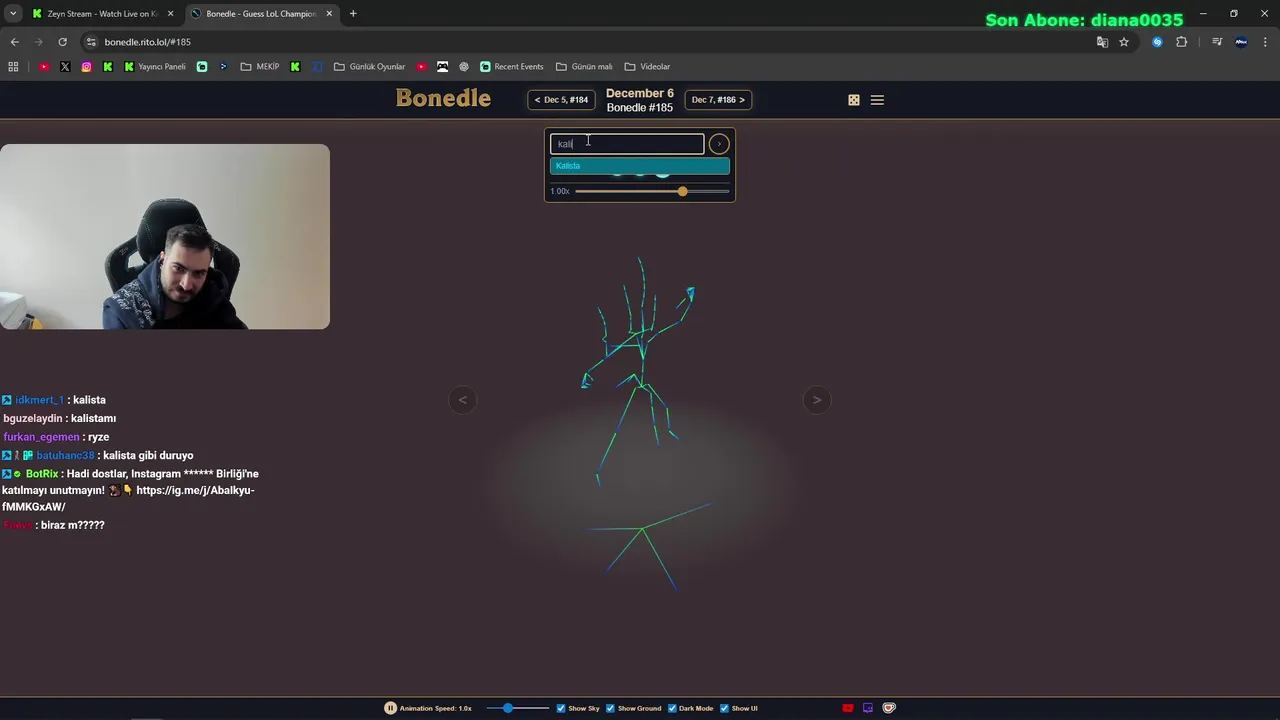Submit the guess with the arrow button

click(719, 144)
